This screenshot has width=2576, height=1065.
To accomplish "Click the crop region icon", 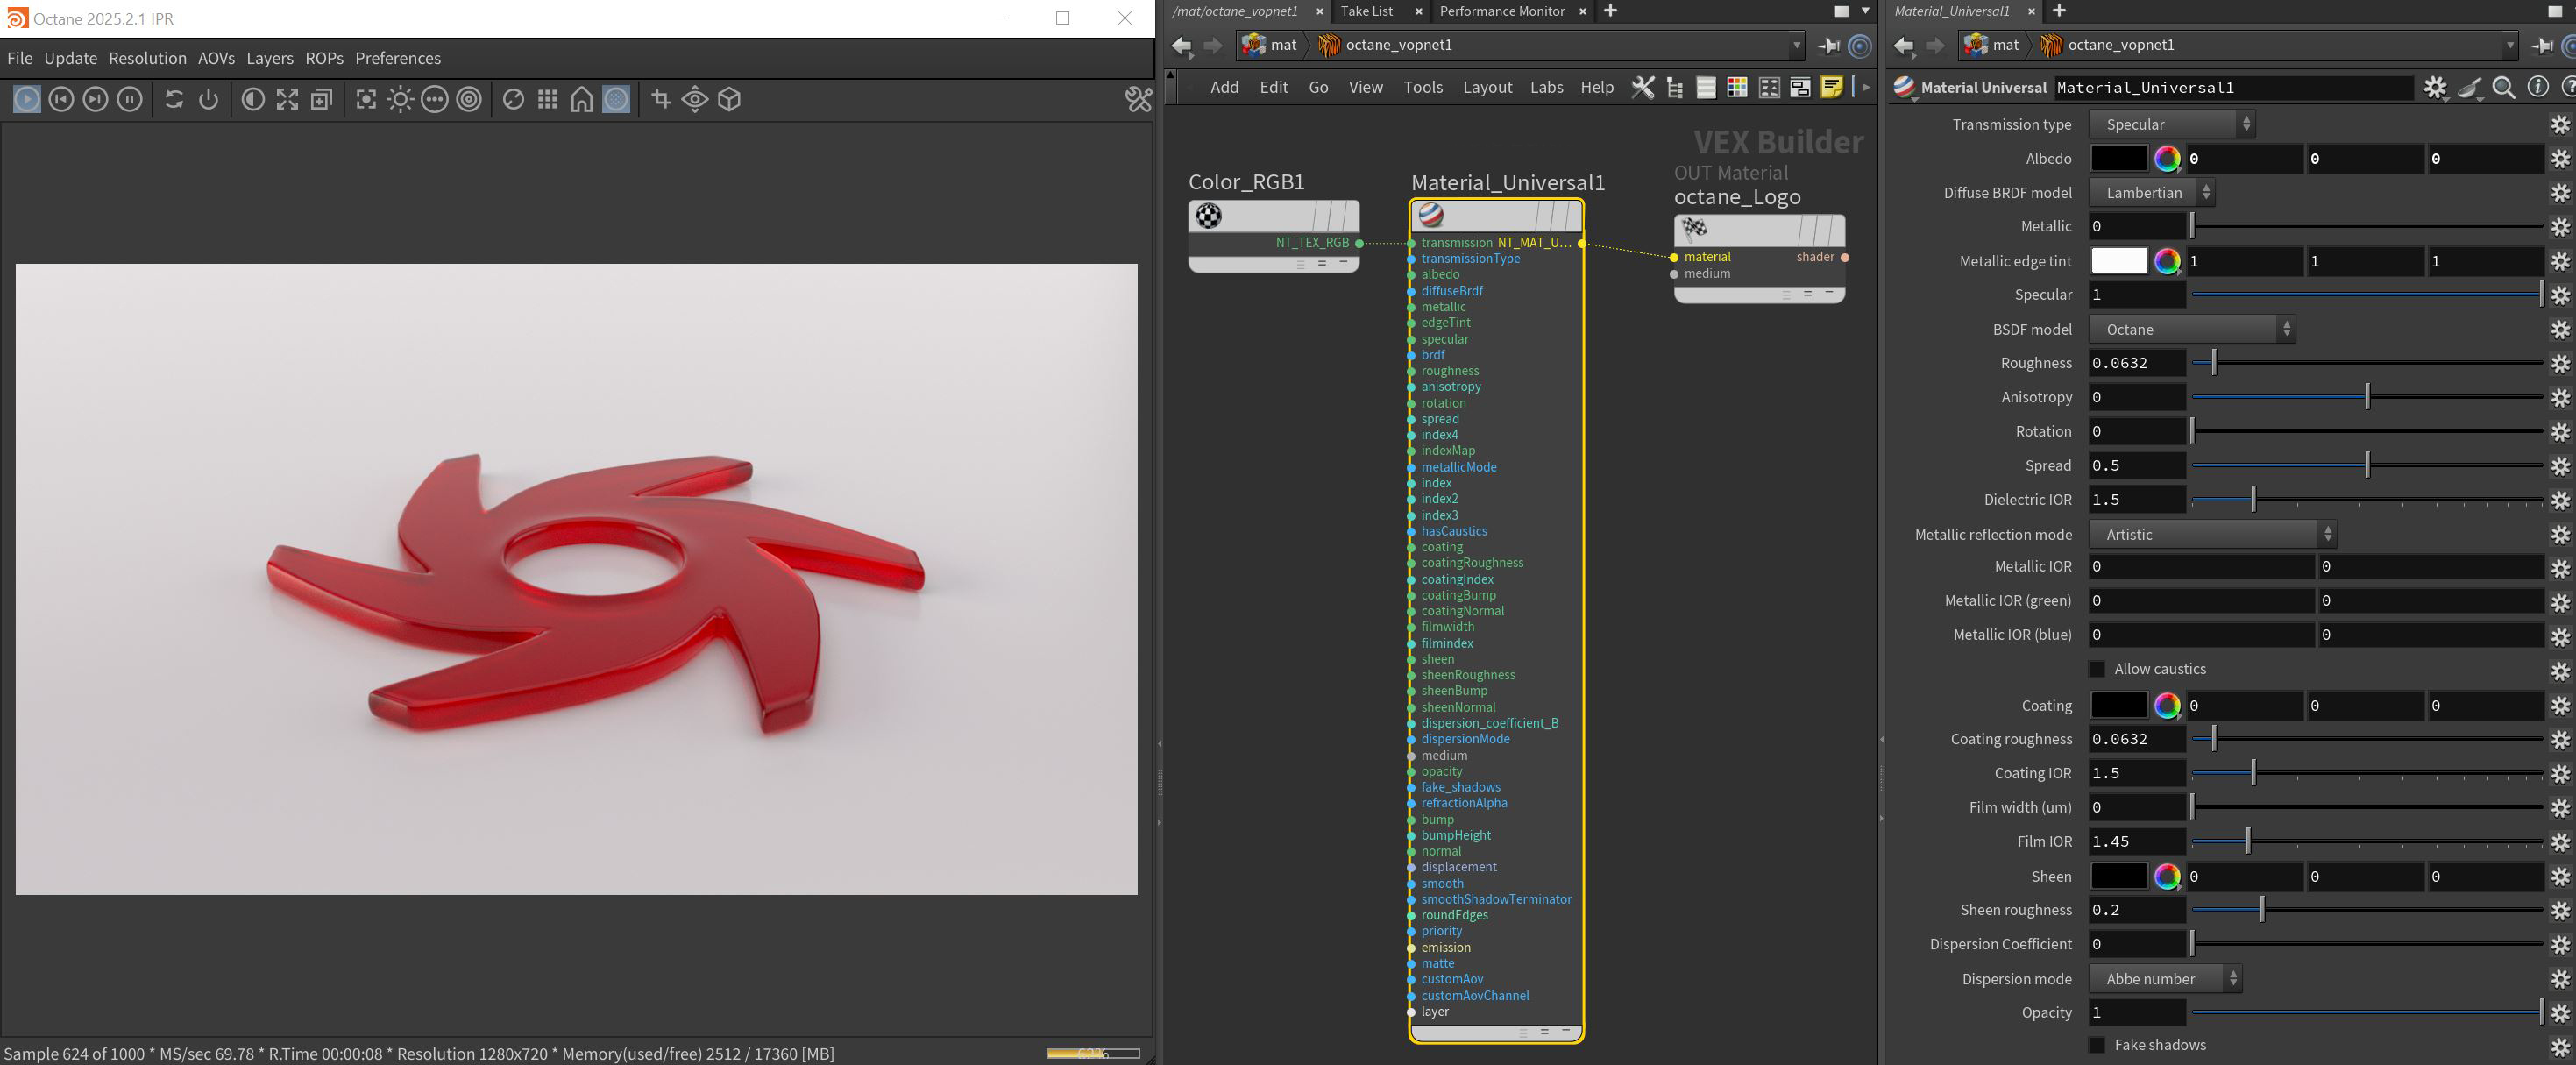I will point(661,99).
